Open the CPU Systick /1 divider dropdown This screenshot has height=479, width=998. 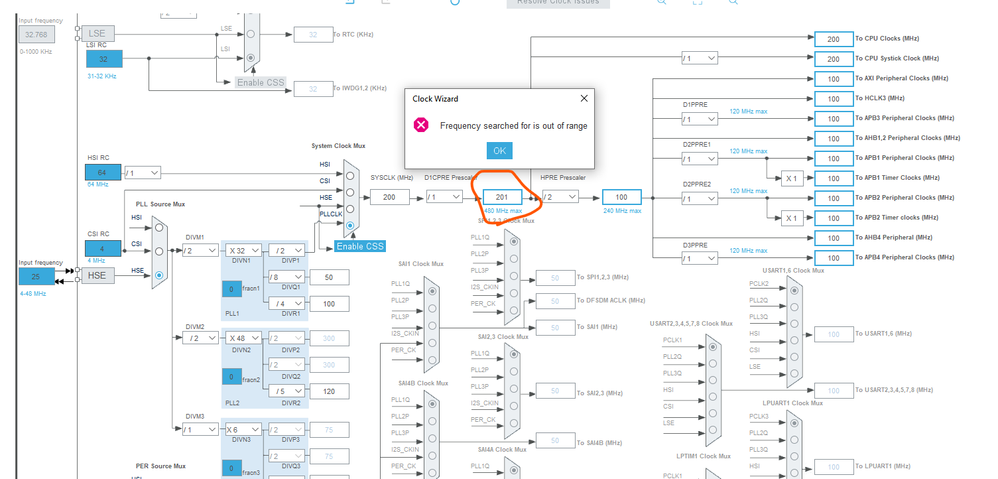pyautogui.click(x=699, y=58)
